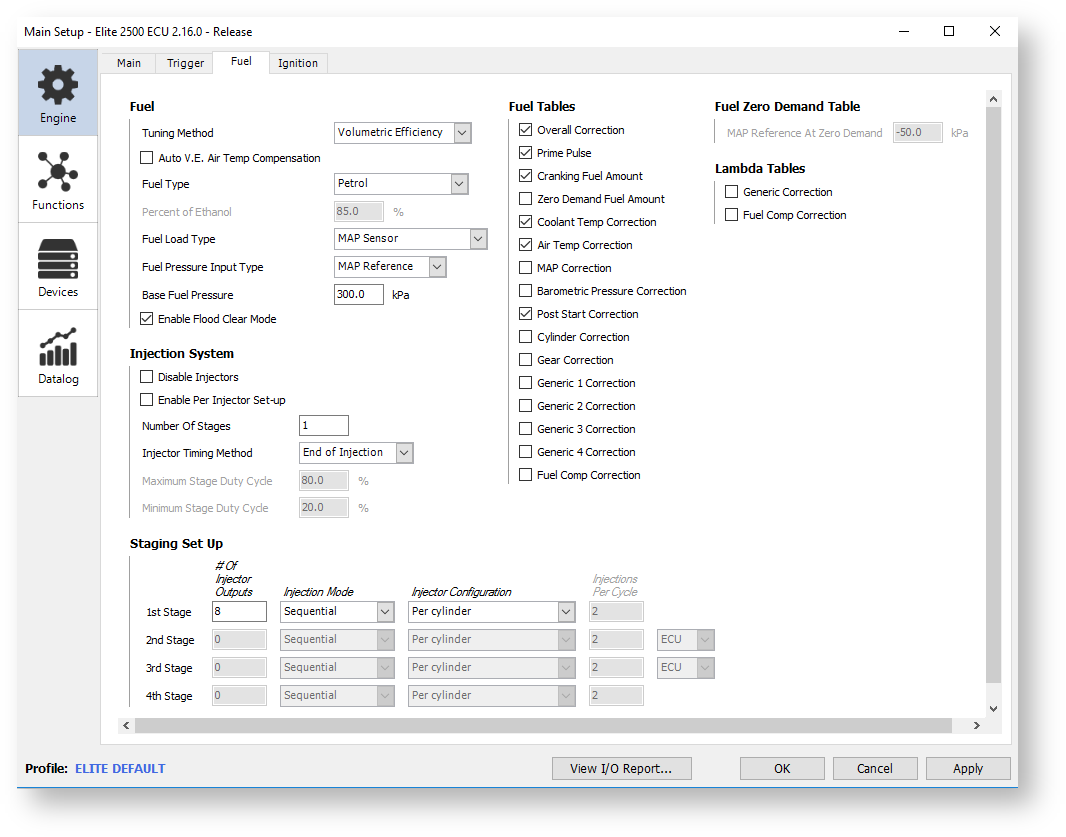Enable Per Injector Set-up checkbox
The width and height of the screenshot is (1066, 837).
146,400
